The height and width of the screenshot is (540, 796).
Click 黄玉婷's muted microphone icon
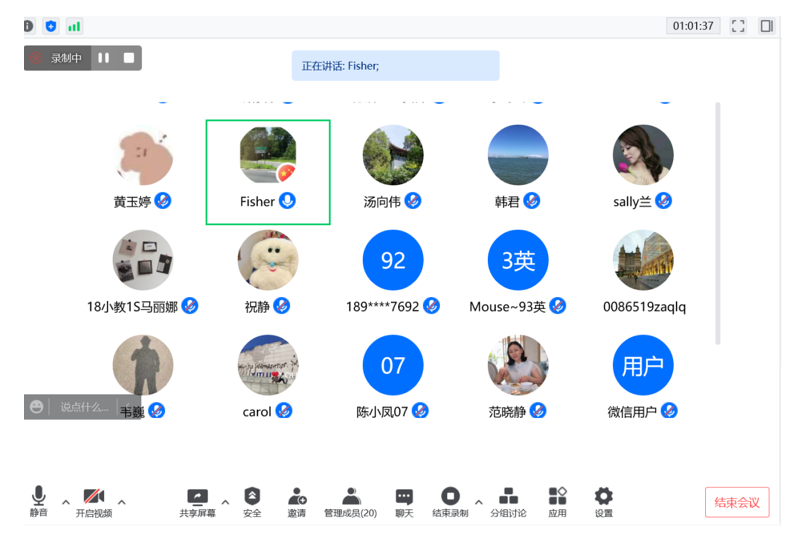click(x=162, y=201)
